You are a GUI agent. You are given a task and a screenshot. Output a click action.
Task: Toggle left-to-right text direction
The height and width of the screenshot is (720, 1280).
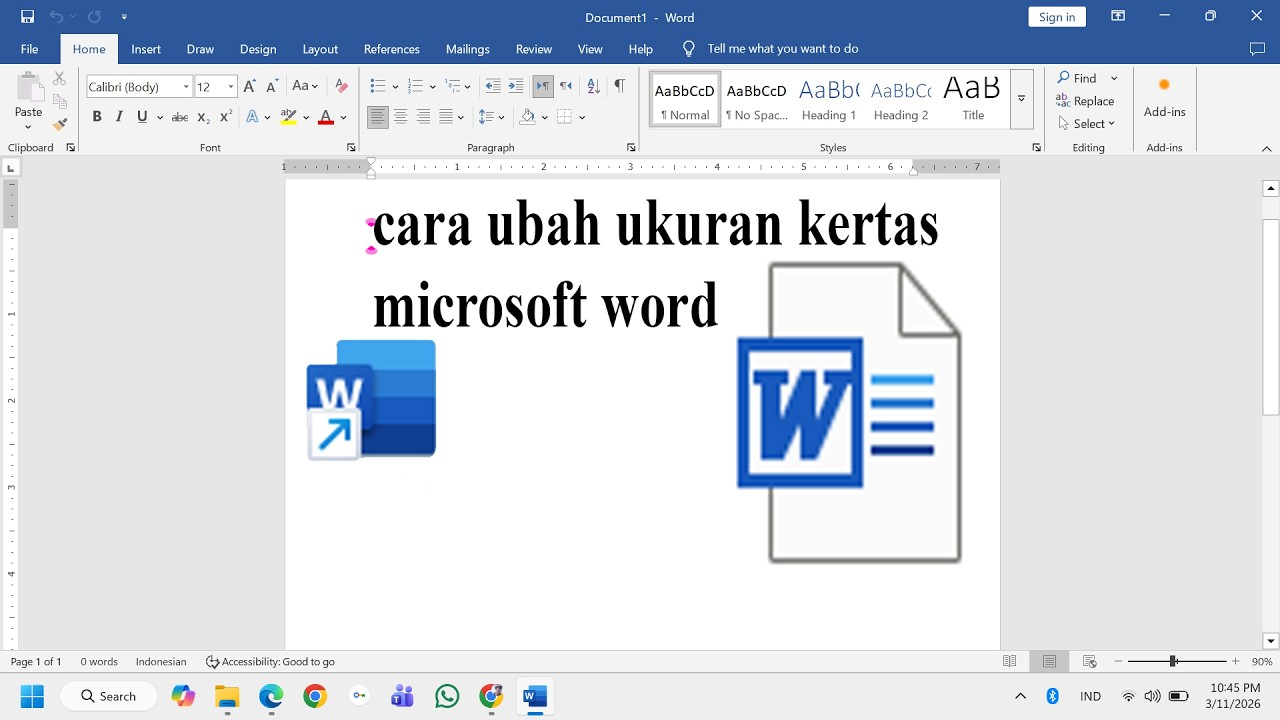tap(543, 87)
